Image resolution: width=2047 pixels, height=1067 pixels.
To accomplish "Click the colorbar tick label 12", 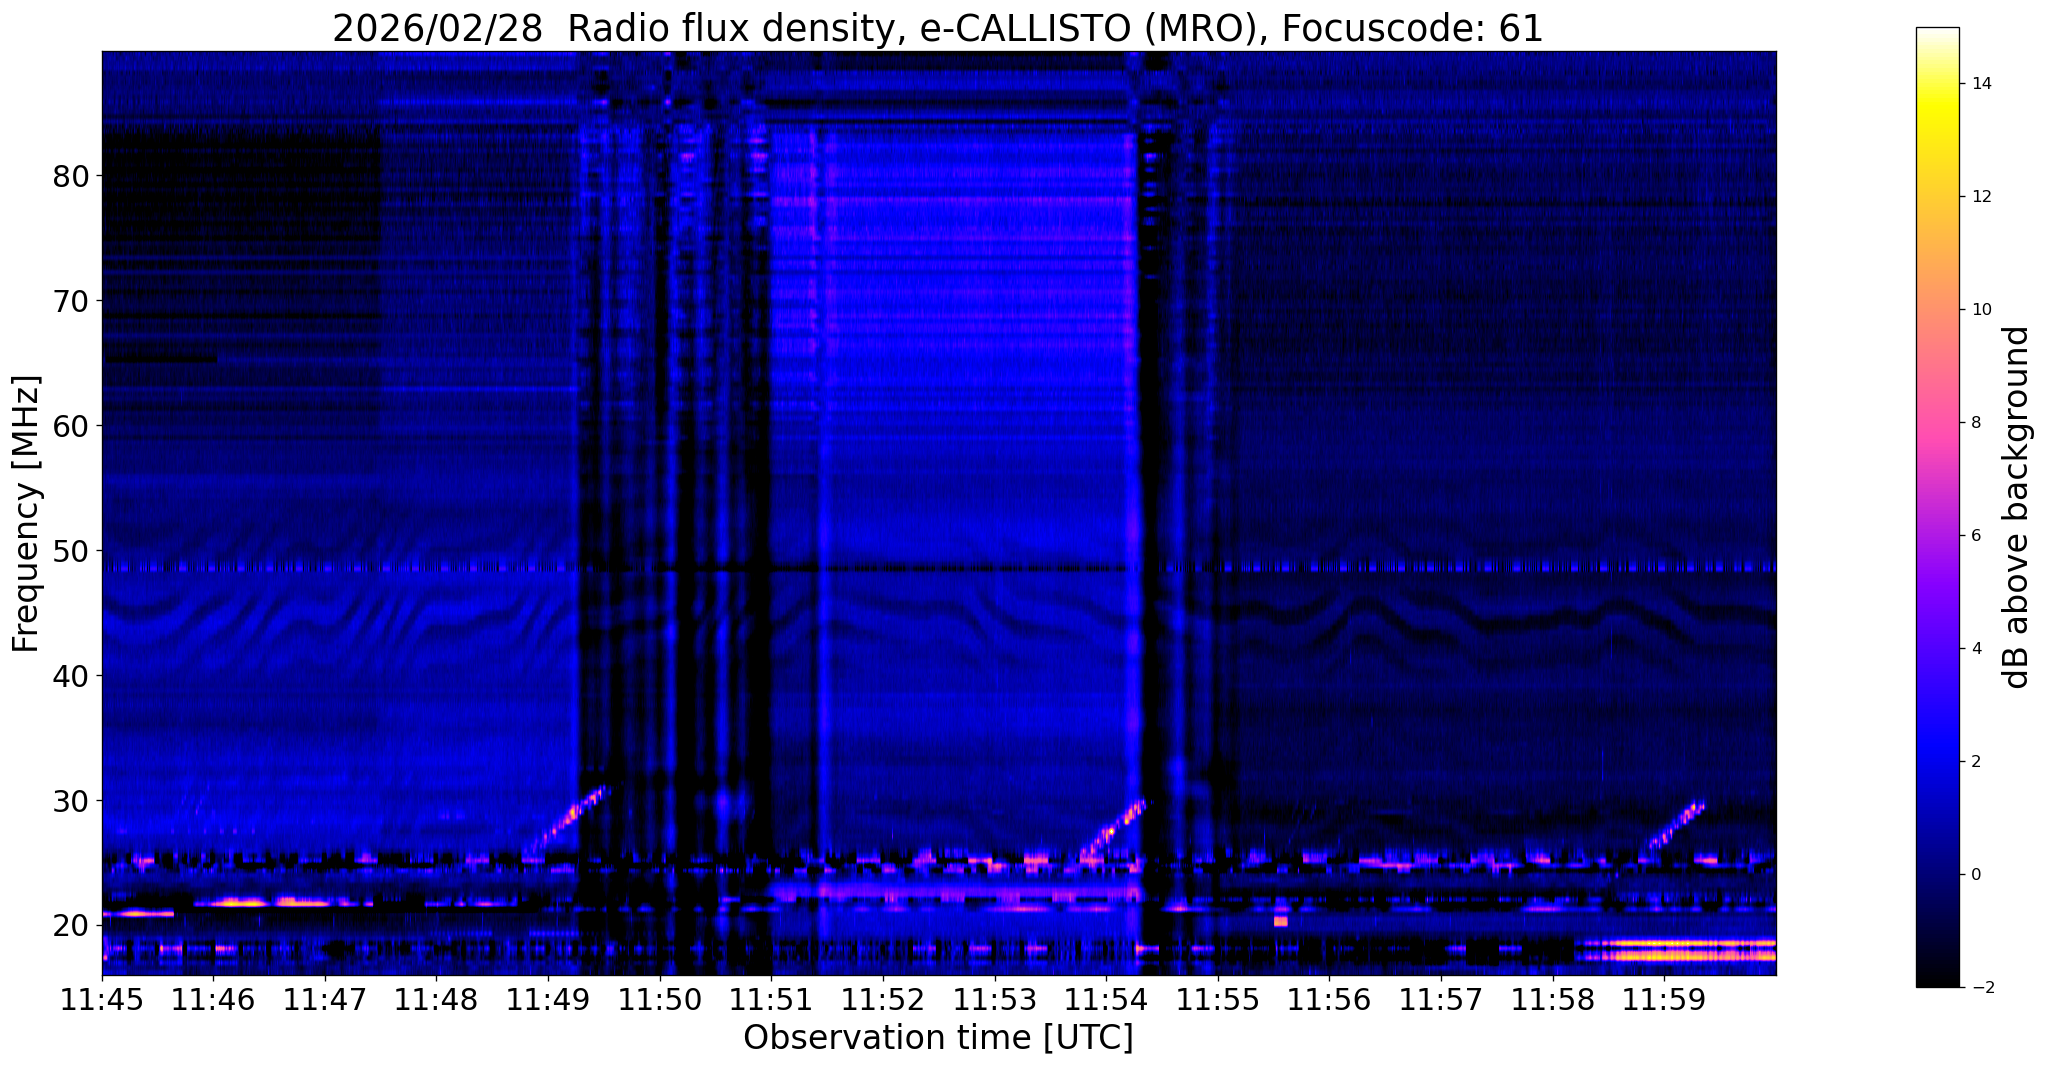I will point(1980,196).
